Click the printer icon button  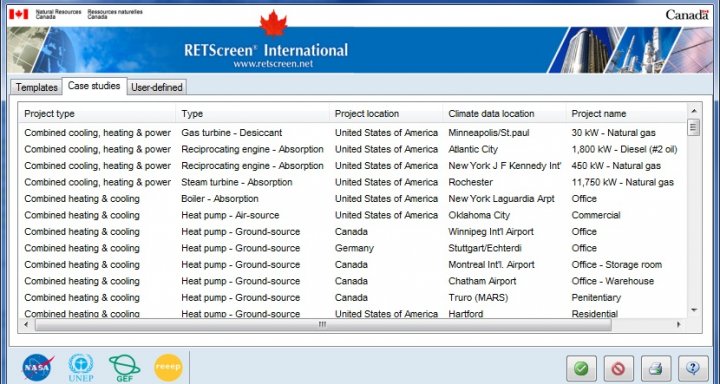pos(656,368)
